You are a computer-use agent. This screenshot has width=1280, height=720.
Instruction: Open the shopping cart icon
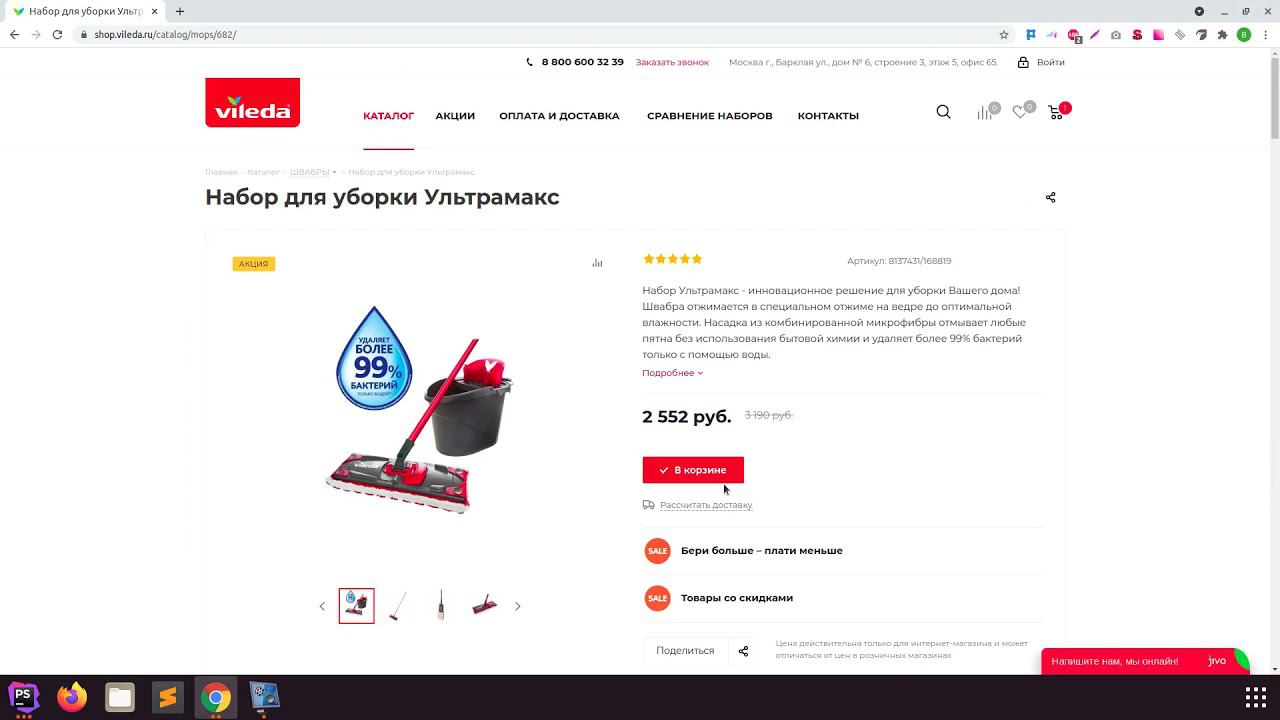tap(1055, 113)
